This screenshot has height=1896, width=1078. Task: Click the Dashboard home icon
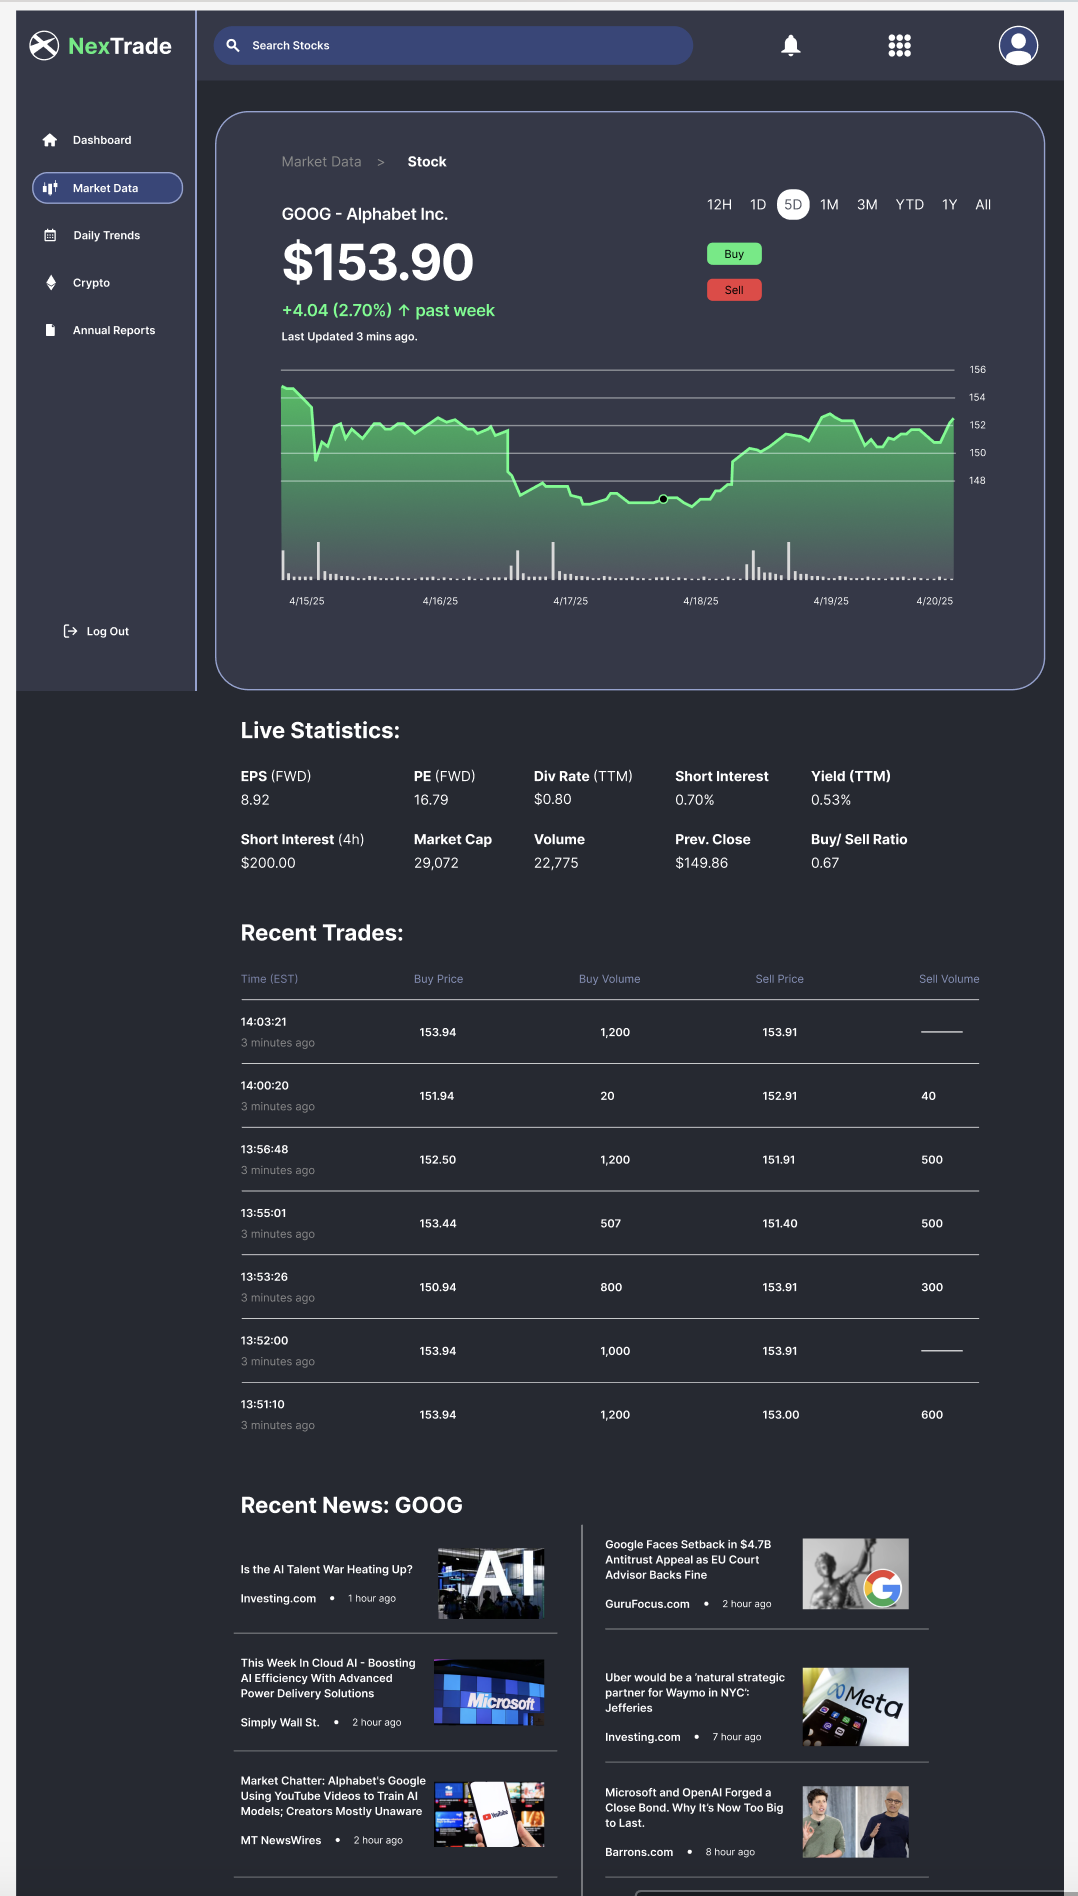50,140
